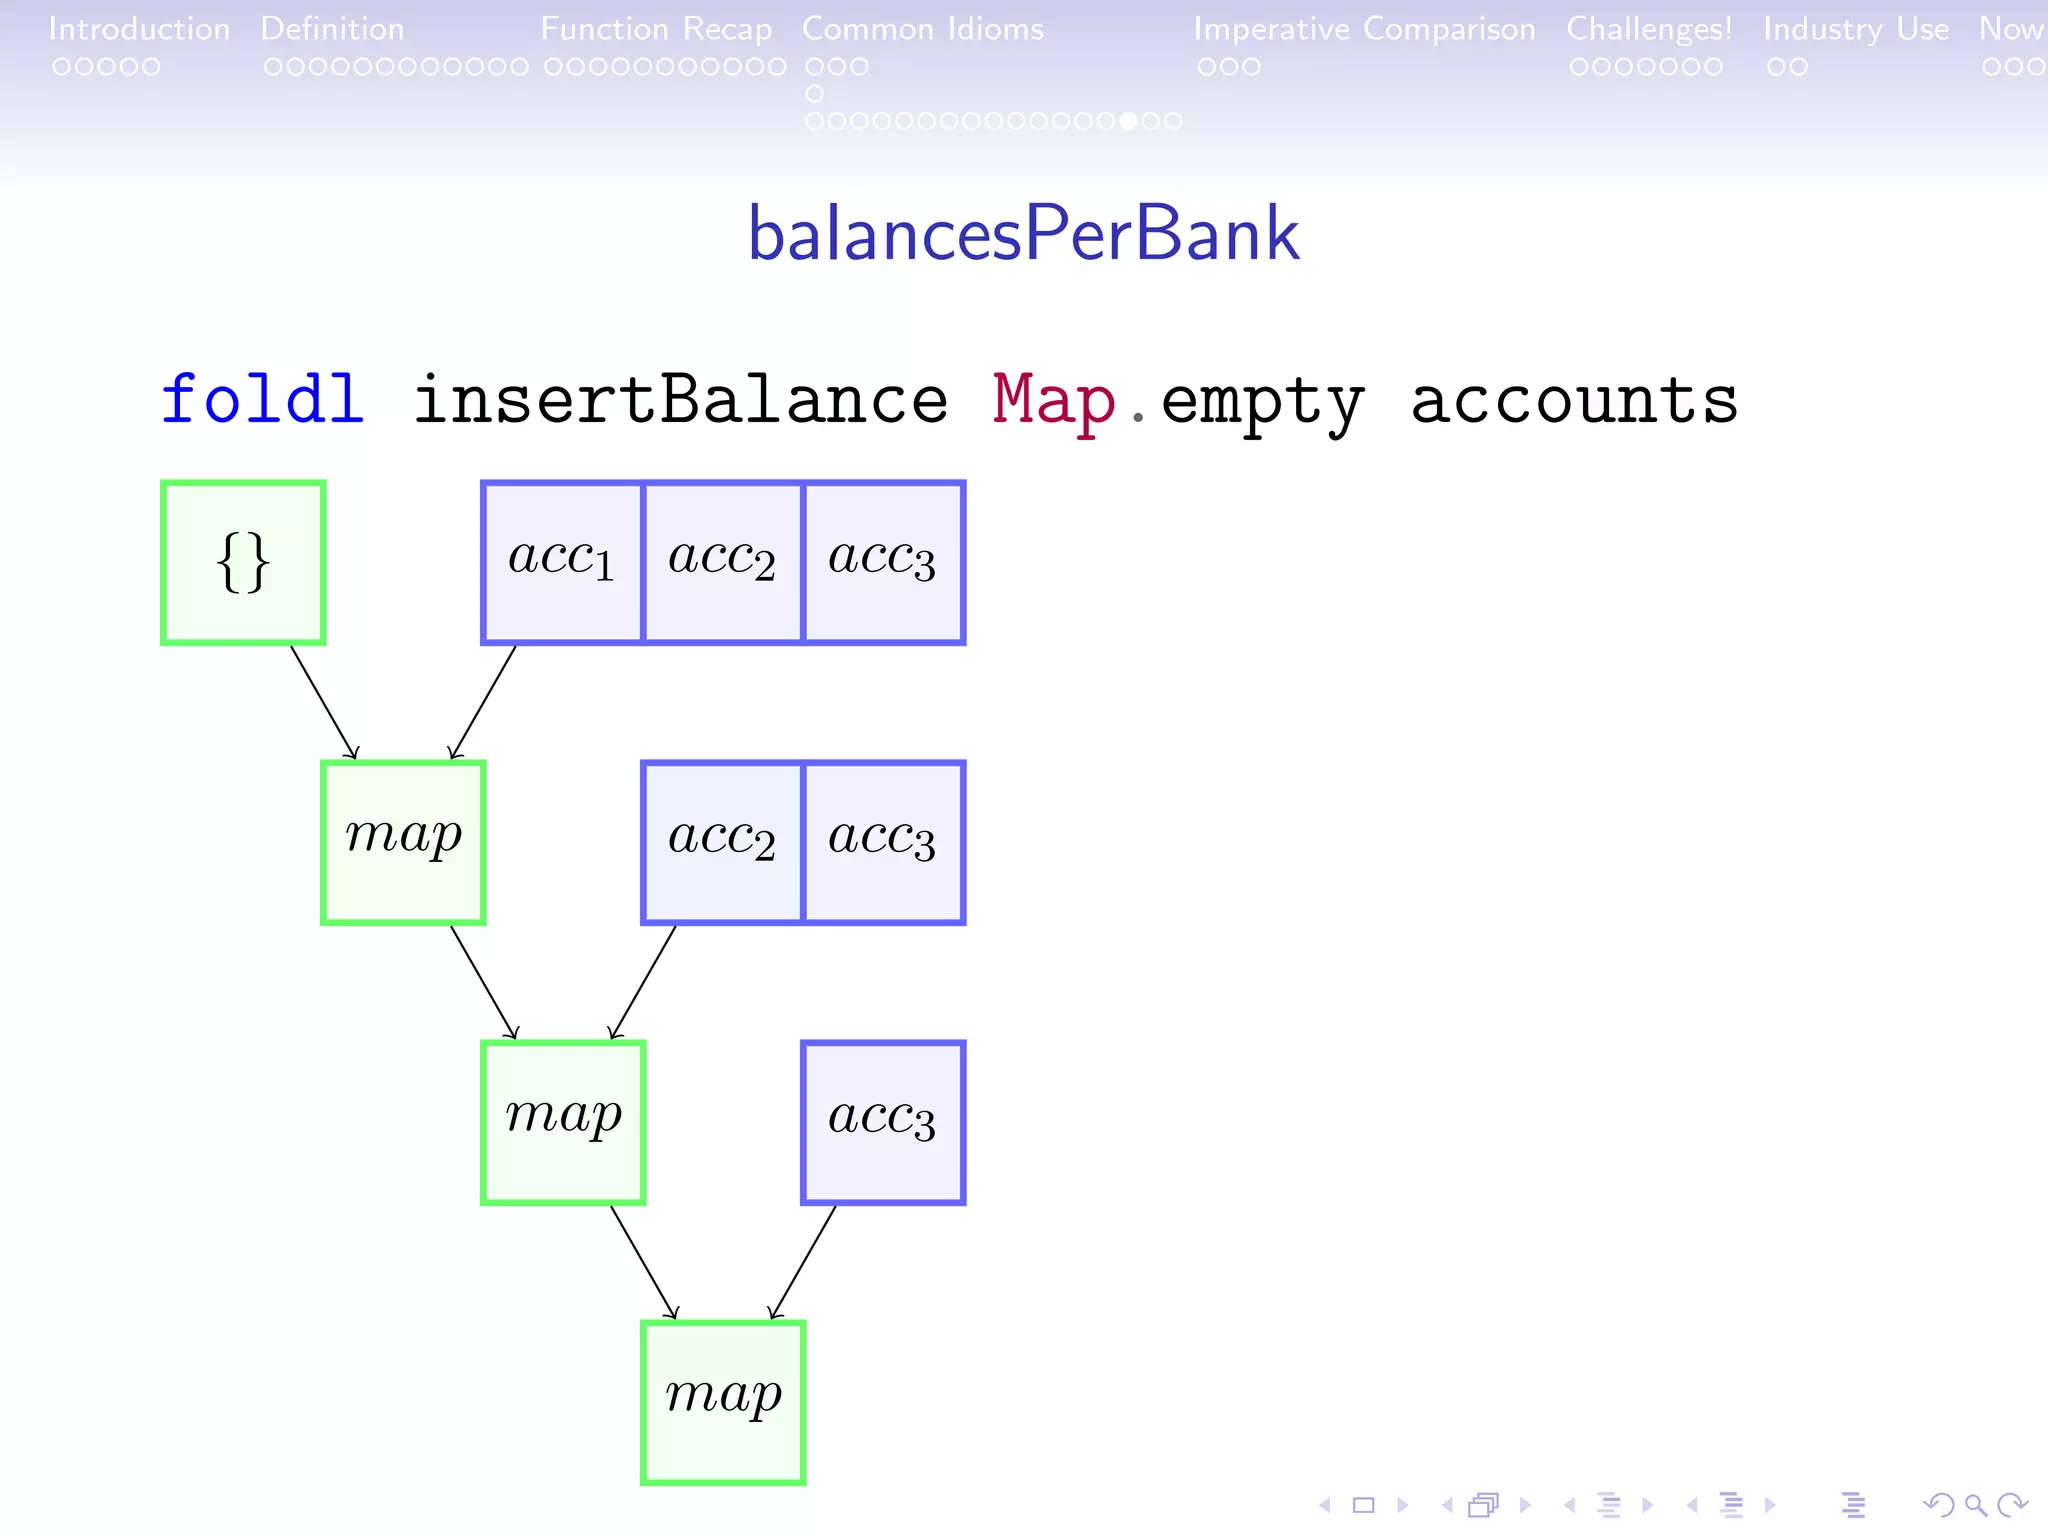2048x1536 pixels.
Task: Select first dot under Imperative Comparison
Action: coord(1207,67)
